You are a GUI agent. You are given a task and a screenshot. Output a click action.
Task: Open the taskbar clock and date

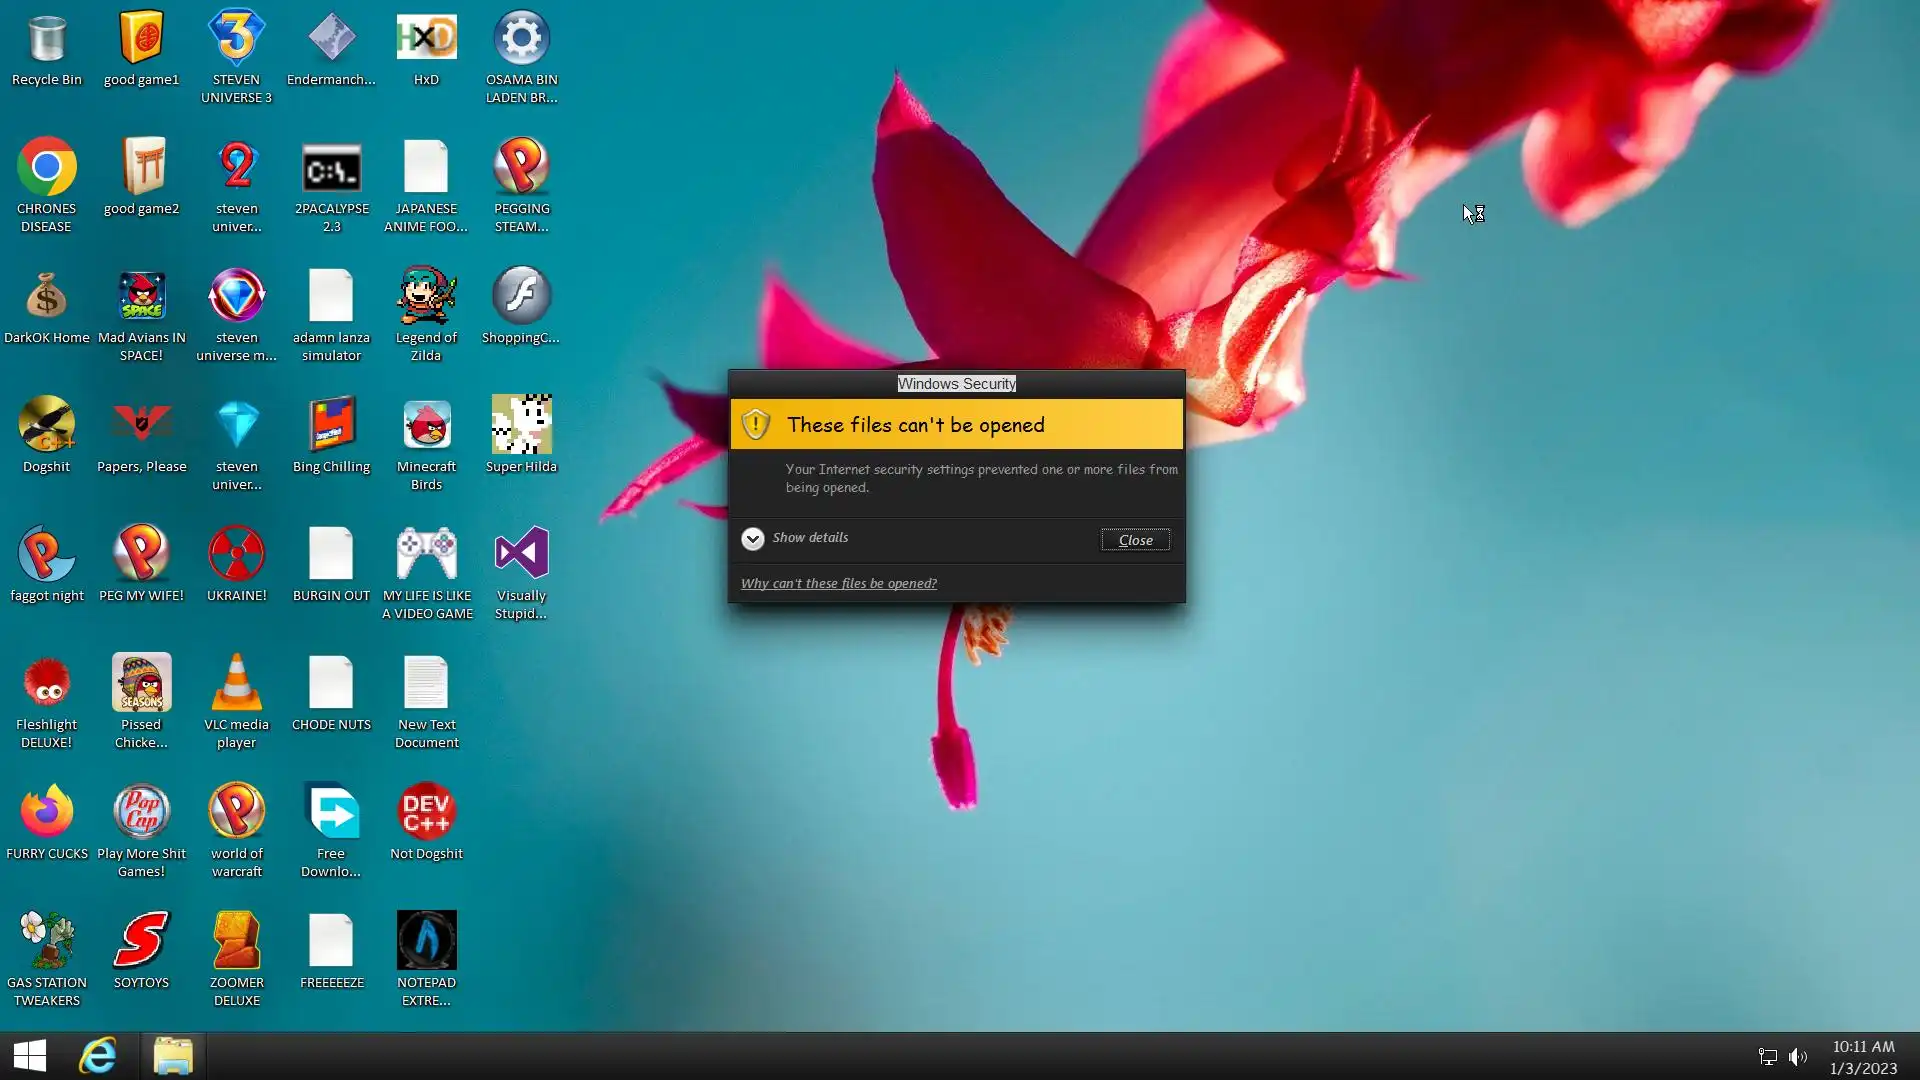pos(1863,1057)
